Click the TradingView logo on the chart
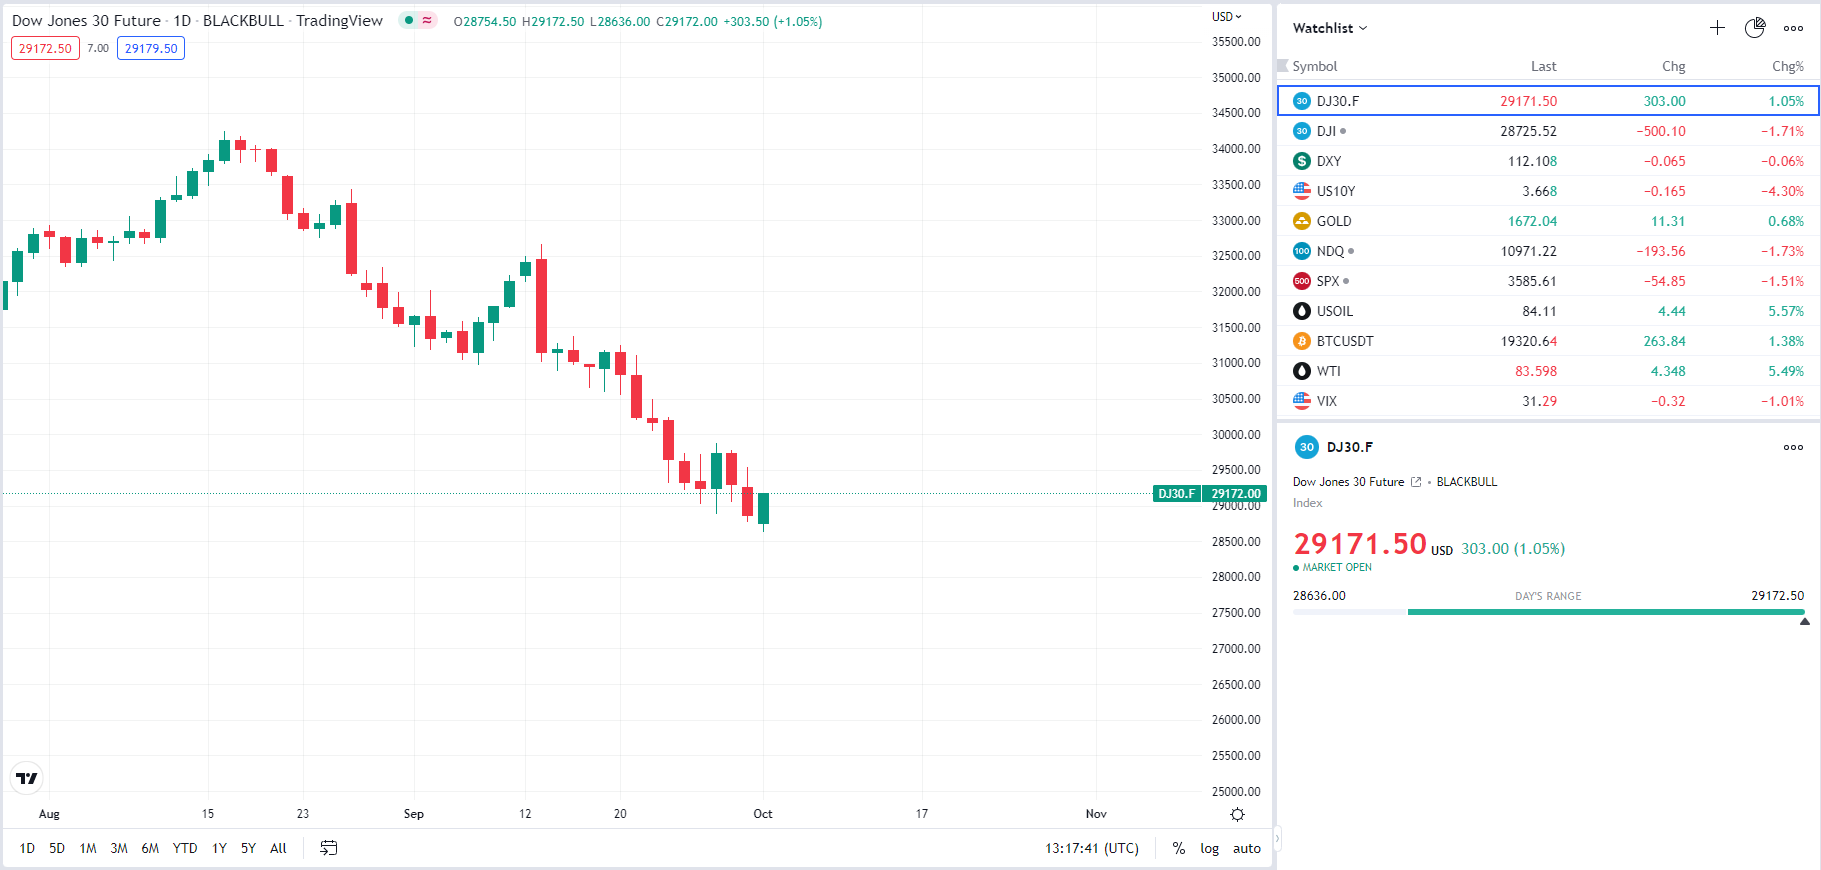Screen dimensions: 1821x870 click(x=27, y=778)
